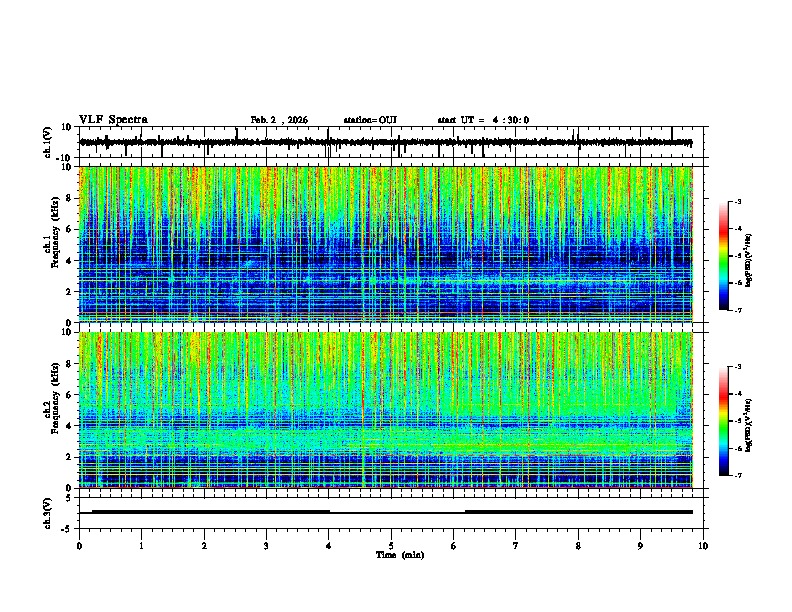Select the ch.2 "Frequency (kHz)" axis label
The height and width of the screenshot is (612, 792).
click(x=55, y=398)
